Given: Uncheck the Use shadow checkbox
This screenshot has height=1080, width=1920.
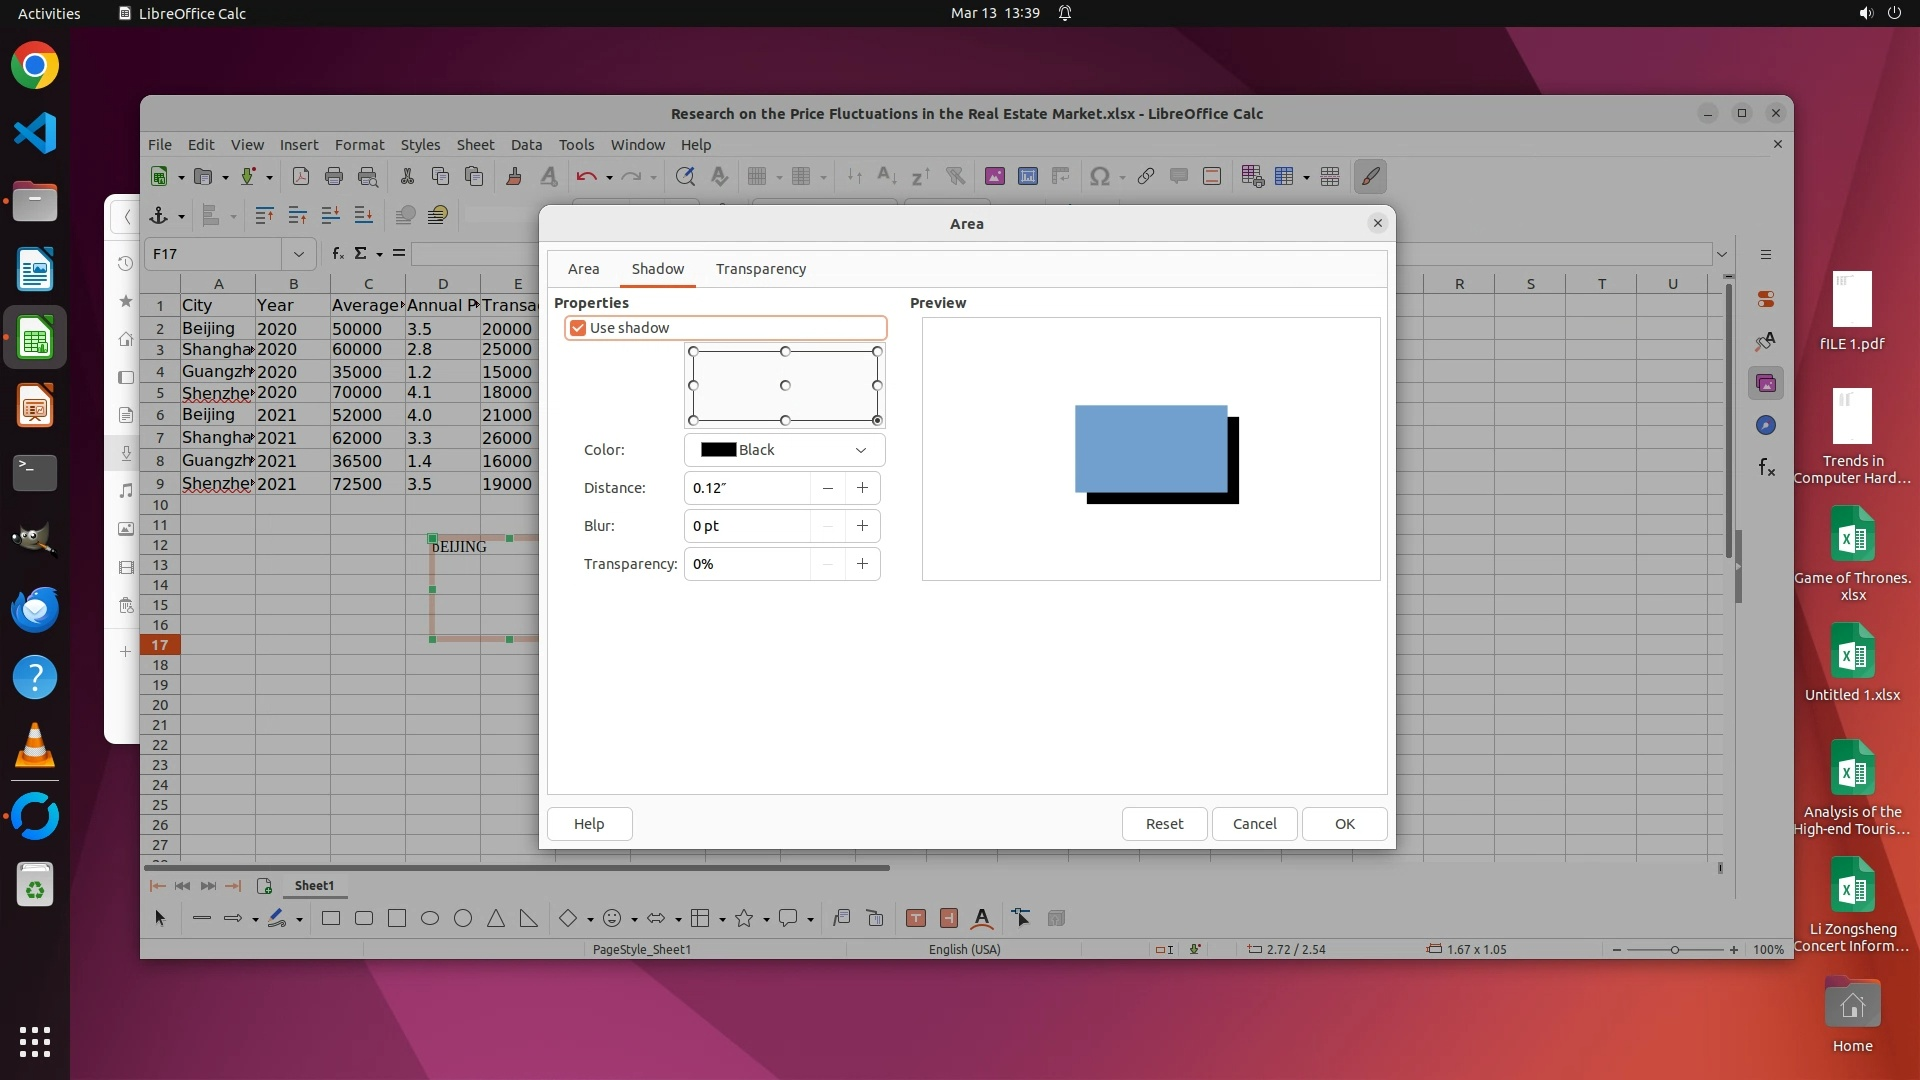Looking at the screenshot, I should 578,328.
